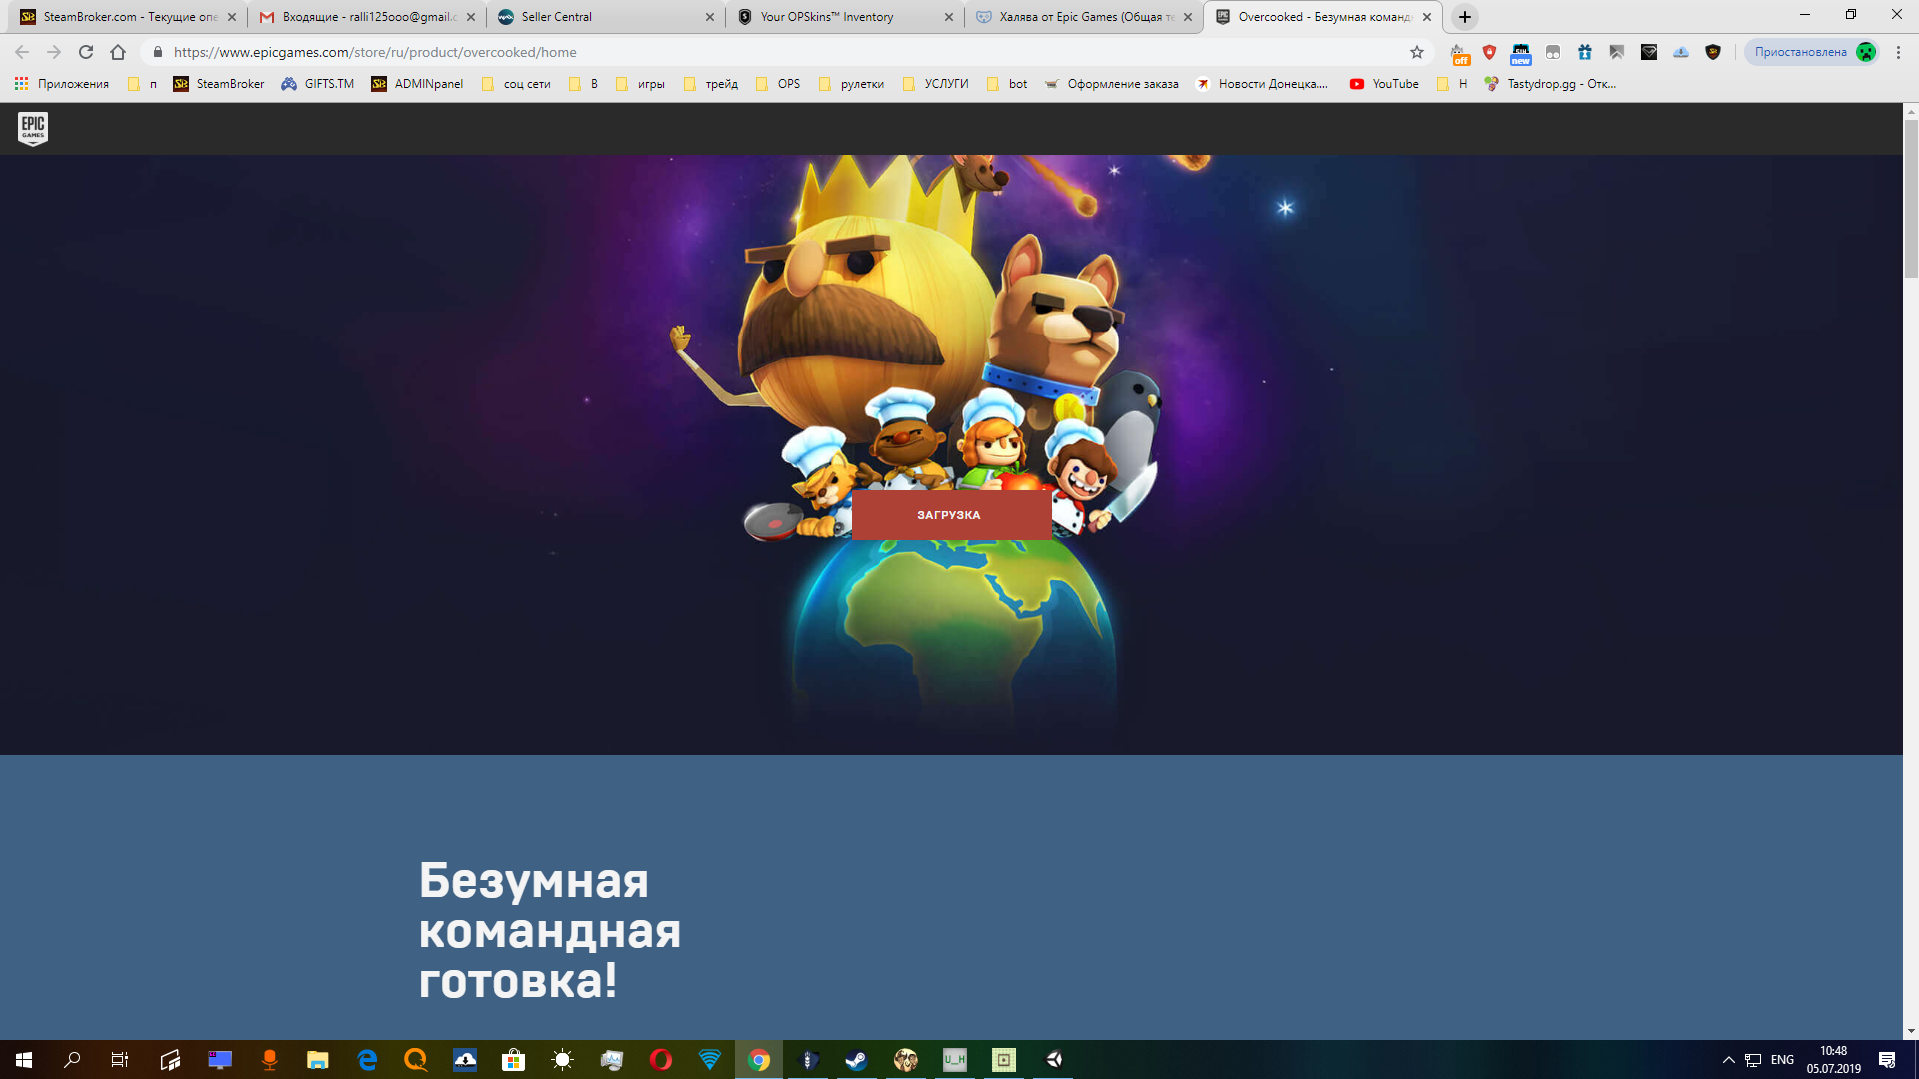Open the YouTube bookmark
1919x1079 pixels.
[x=1384, y=84]
